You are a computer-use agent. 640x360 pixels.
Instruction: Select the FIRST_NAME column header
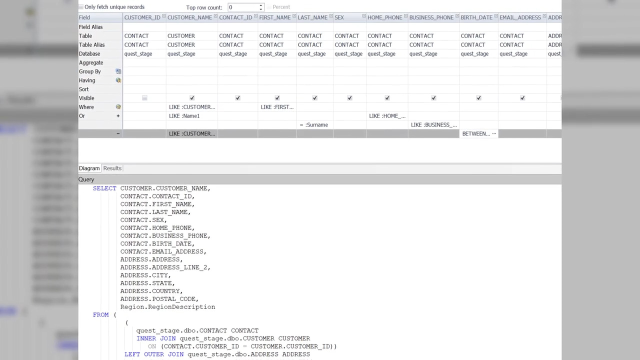pos(277,18)
